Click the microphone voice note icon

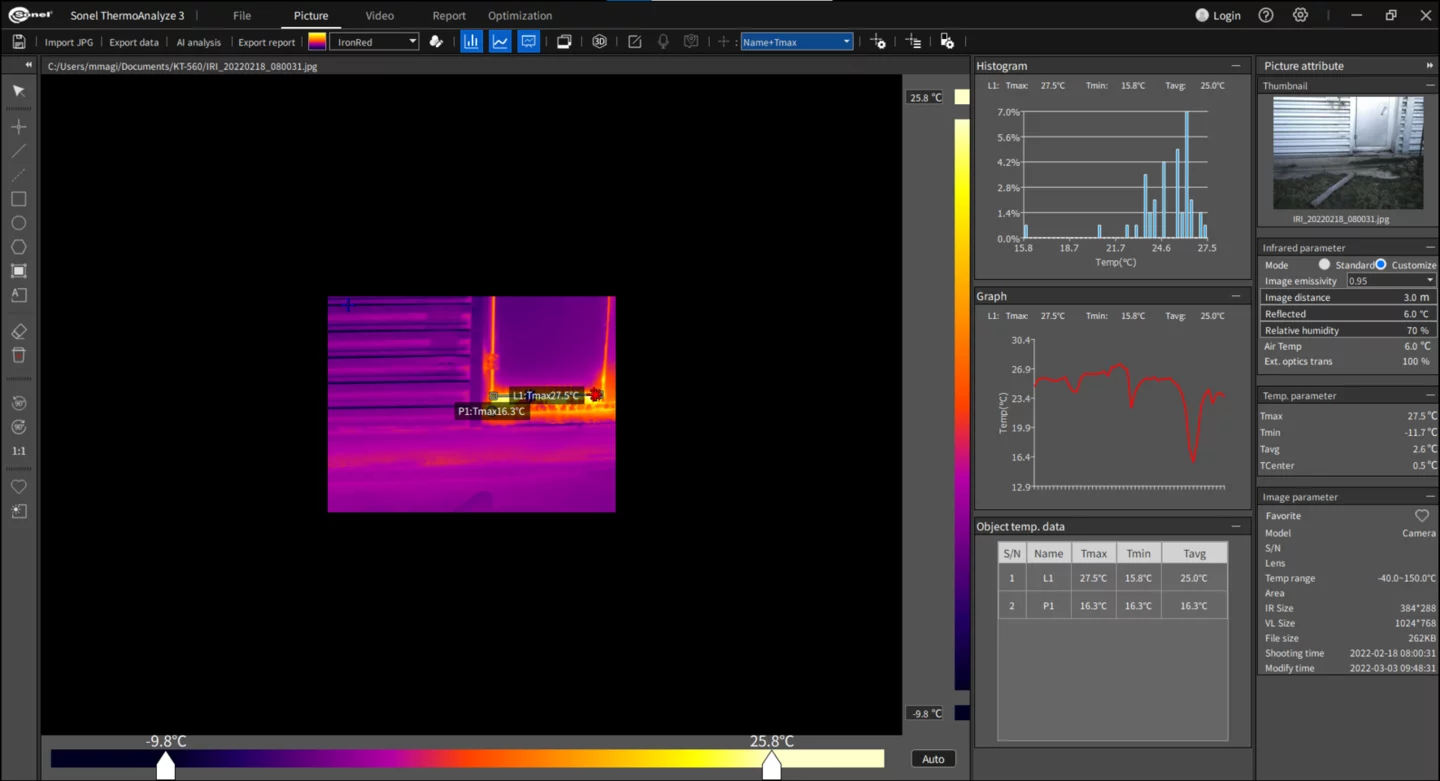(x=662, y=42)
